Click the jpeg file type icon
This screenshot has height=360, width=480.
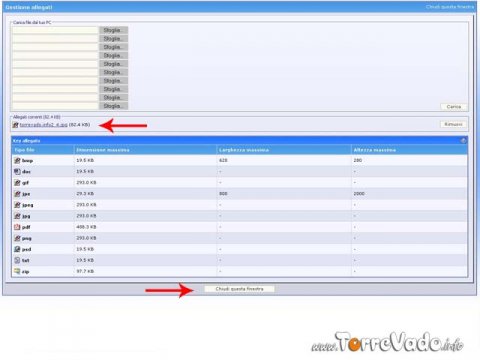click(17, 205)
